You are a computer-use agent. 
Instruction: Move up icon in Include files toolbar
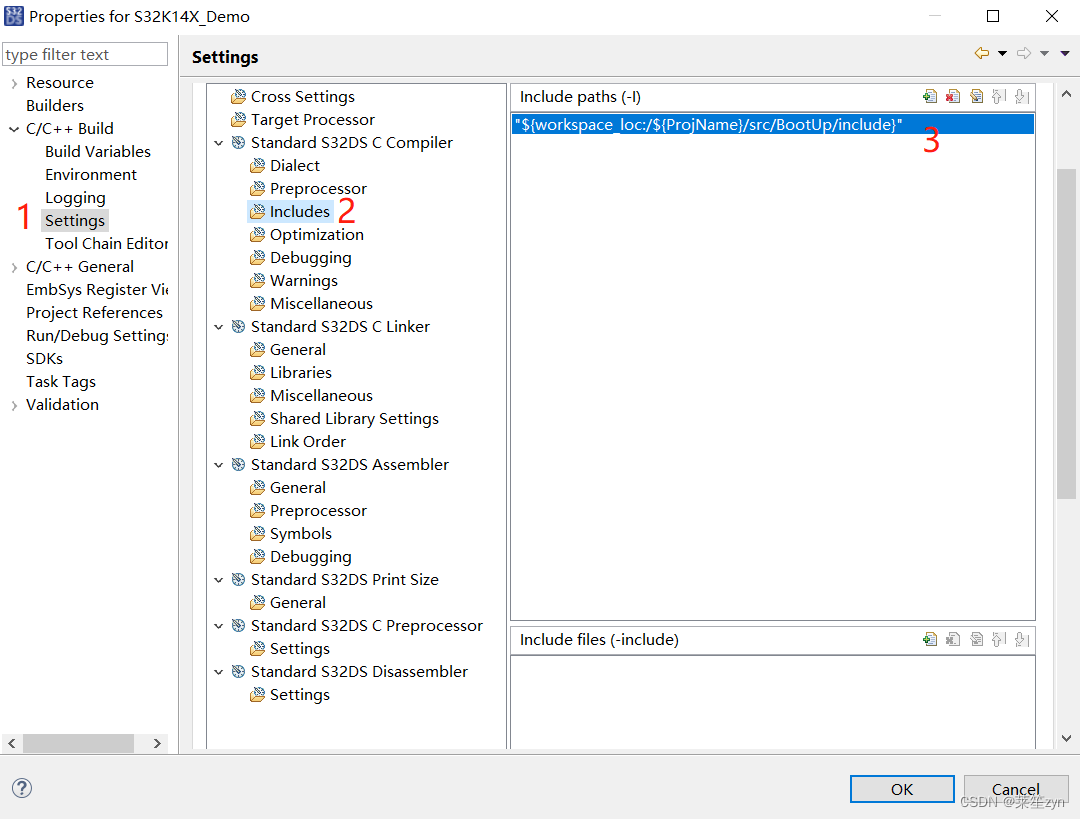[x=999, y=639]
